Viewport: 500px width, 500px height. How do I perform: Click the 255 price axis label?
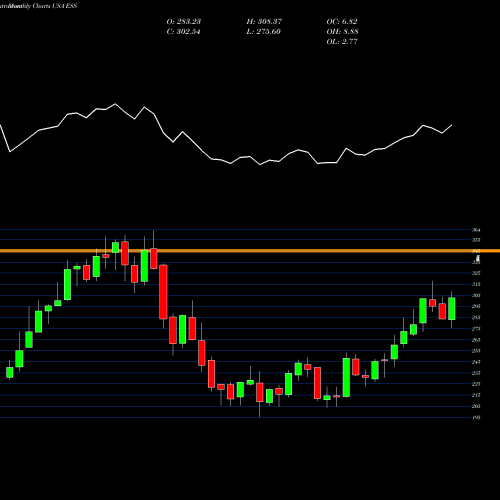(476, 351)
